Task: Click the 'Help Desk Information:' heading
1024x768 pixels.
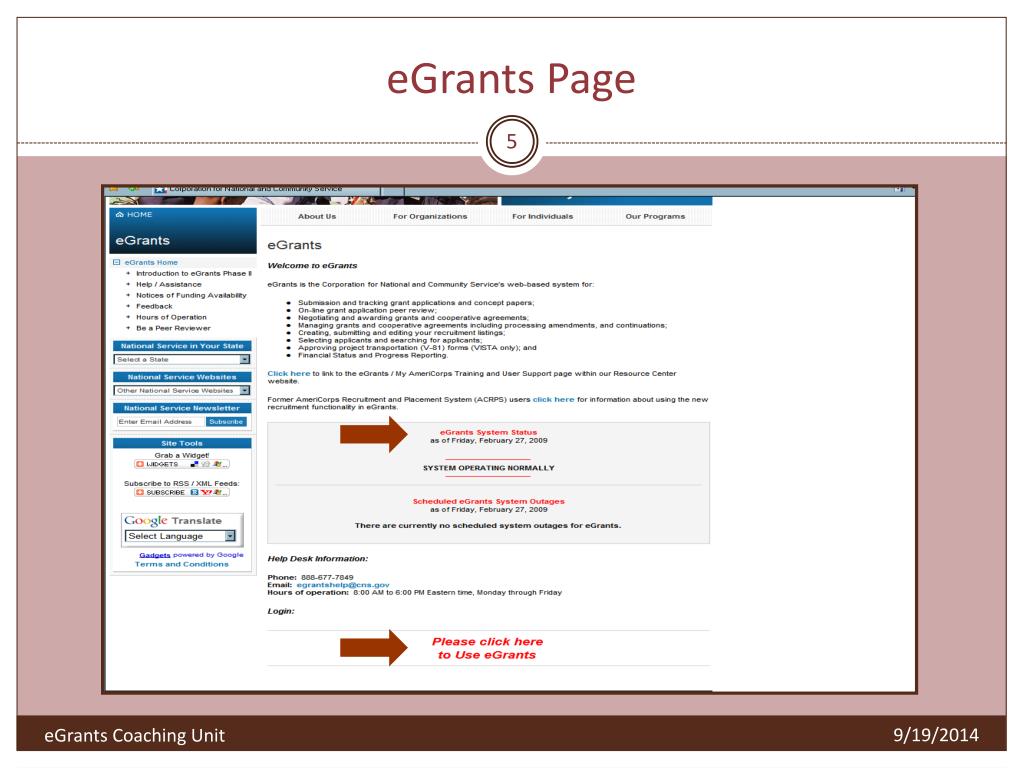Action: coord(317,559)
